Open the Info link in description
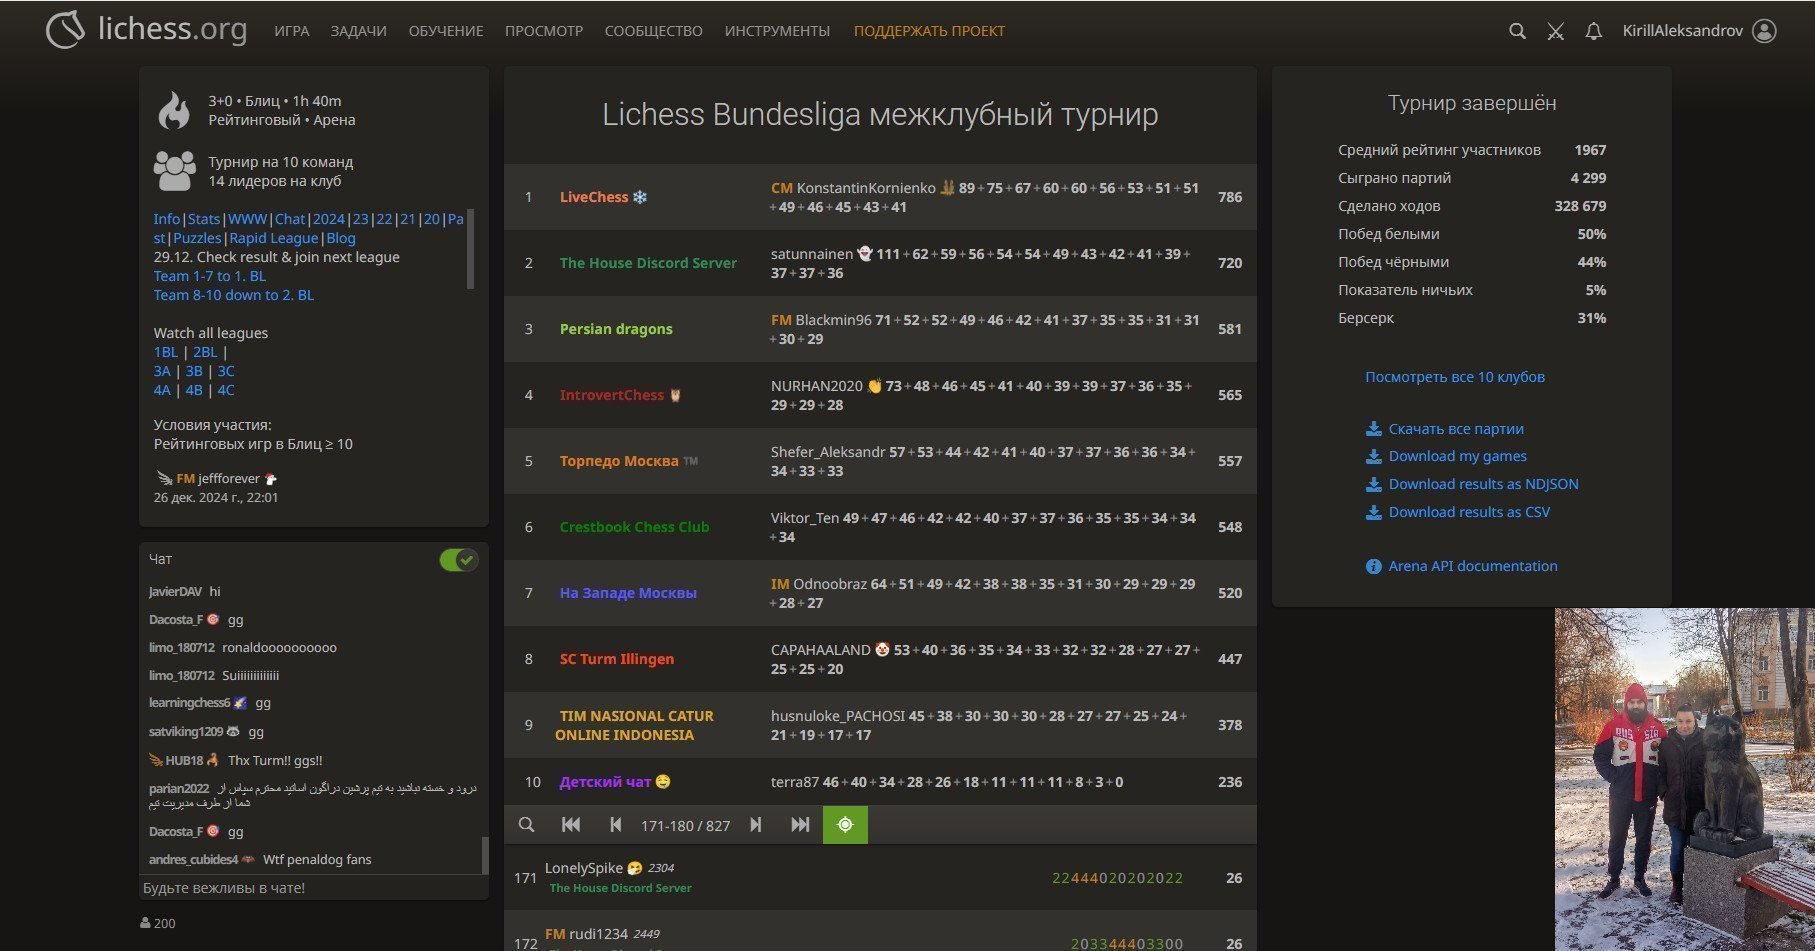This screenshot has width=1815, height=951. (167, 219)
